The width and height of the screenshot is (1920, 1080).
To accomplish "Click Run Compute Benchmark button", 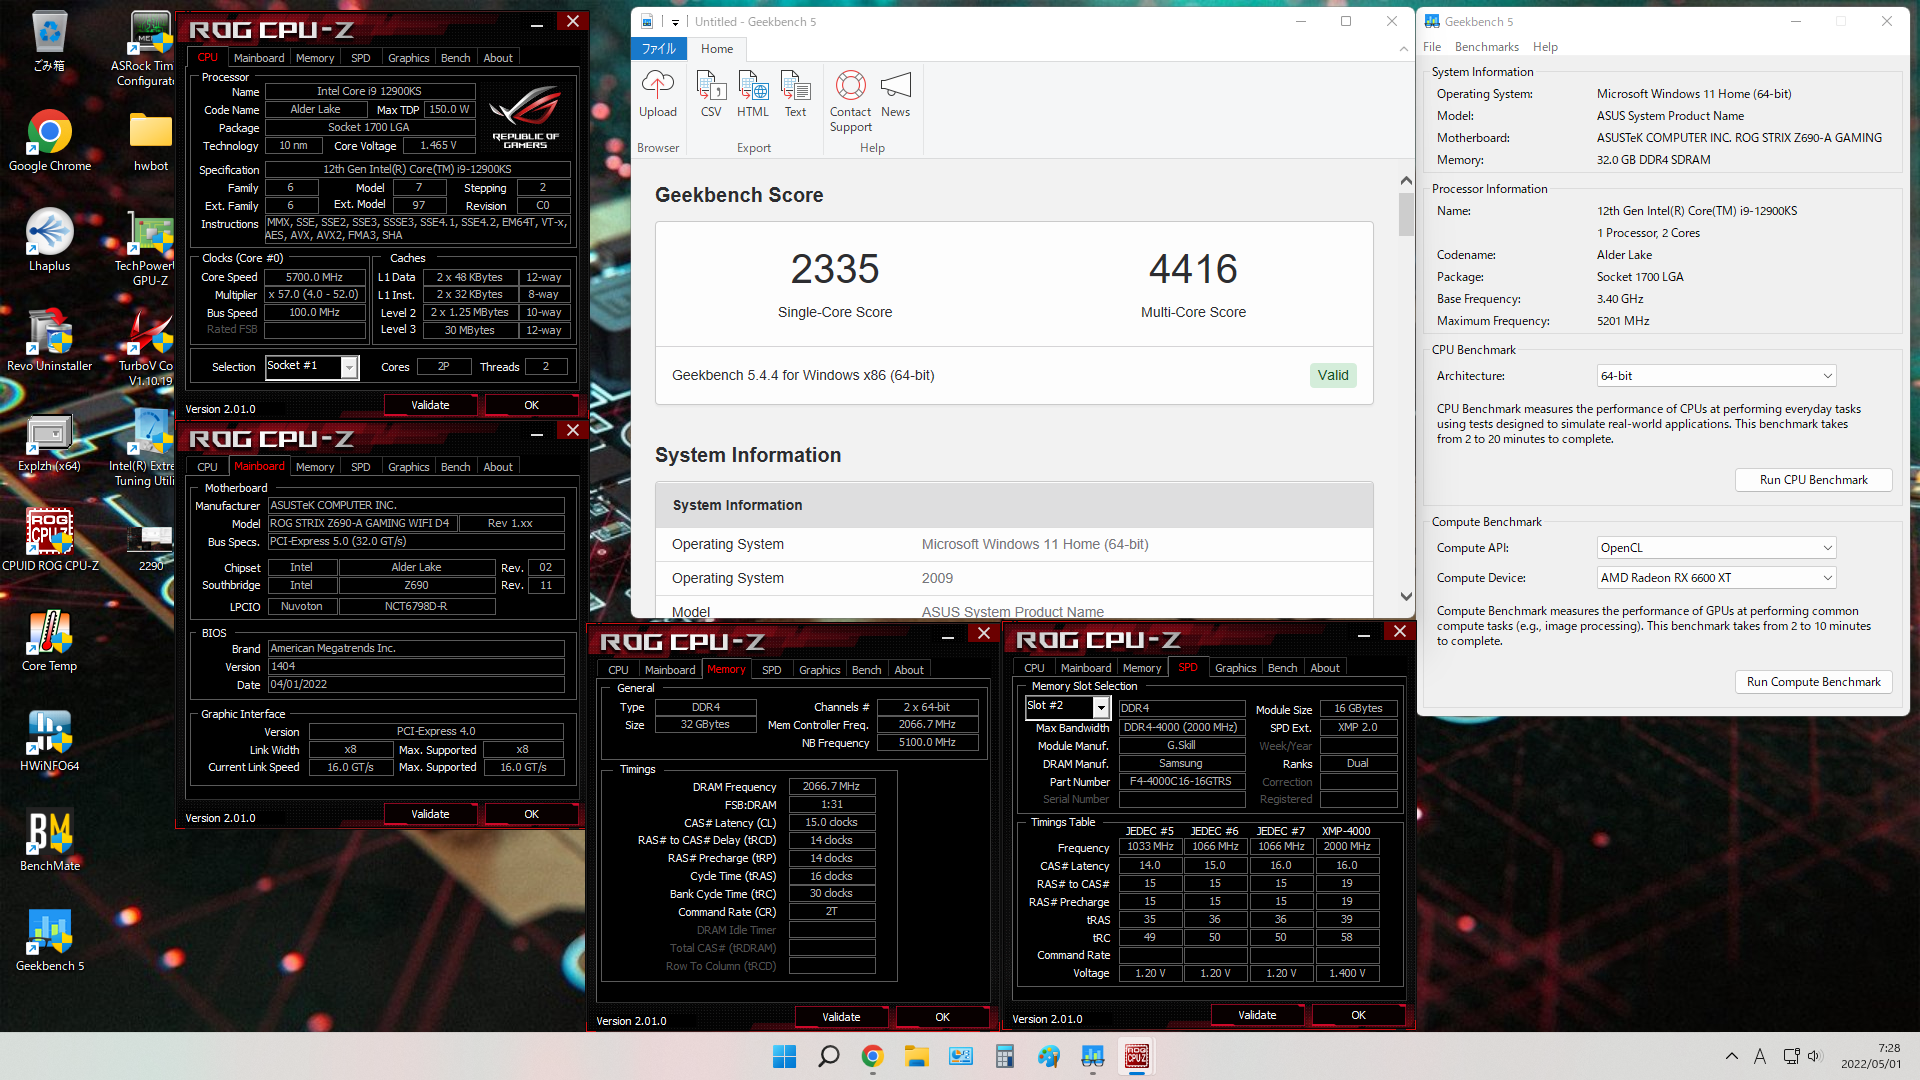I will coord(1813,682).
